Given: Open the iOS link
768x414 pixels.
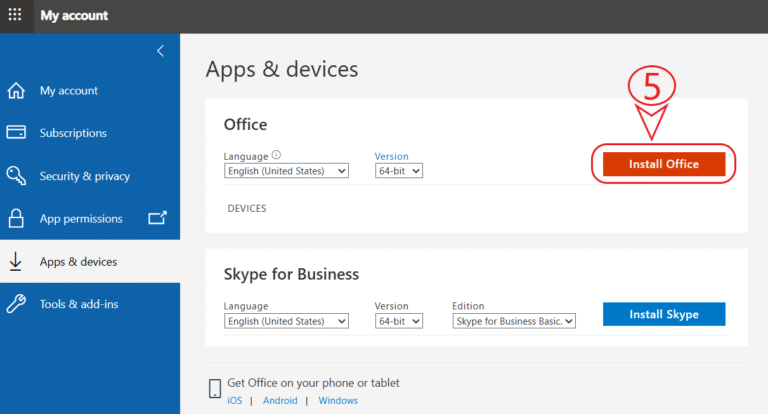Looking at the screenshot, I should 235,400.
